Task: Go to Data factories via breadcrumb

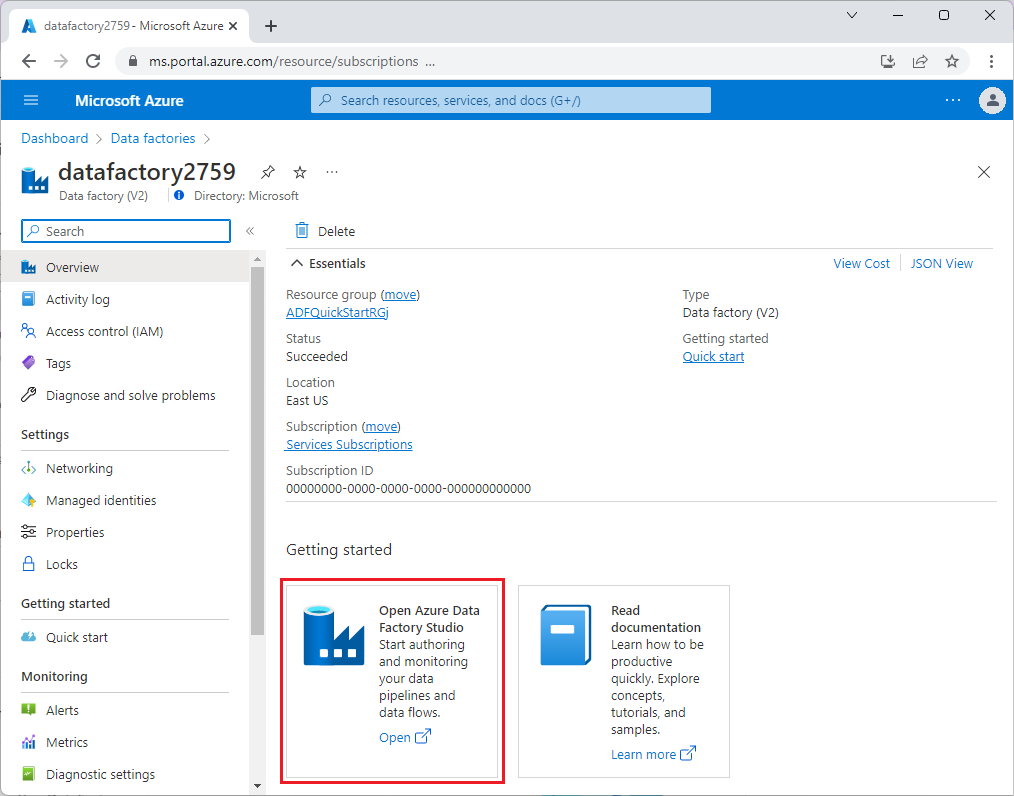Action: (x=153, y=138)
